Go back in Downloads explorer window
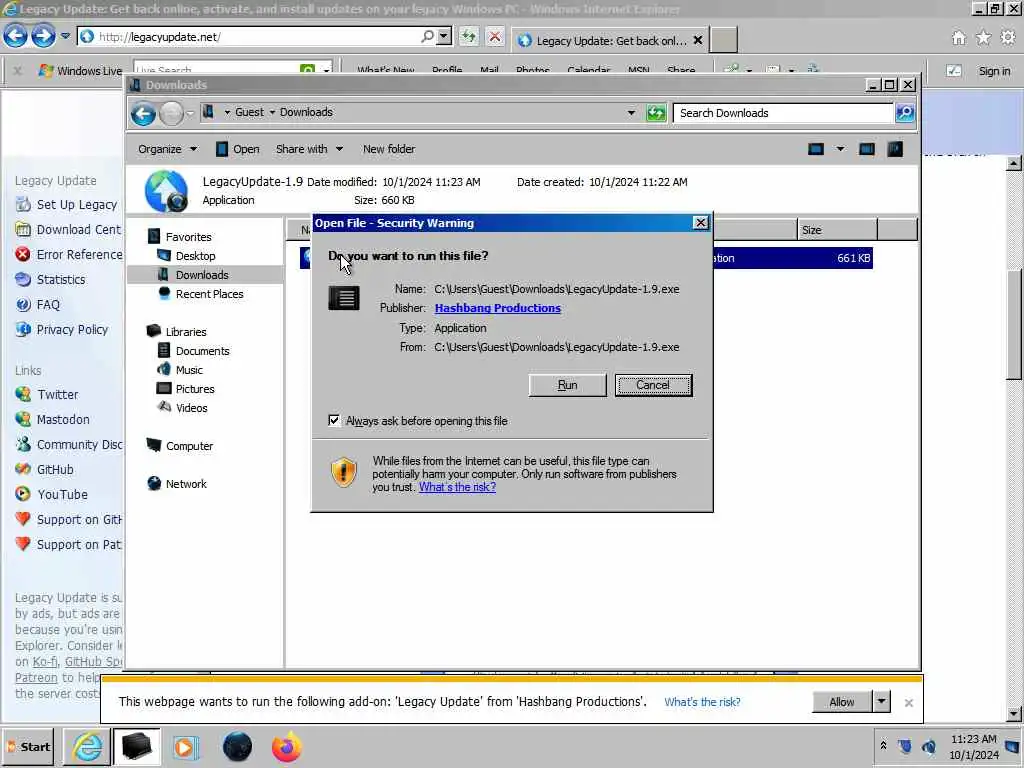Screen dimensions: 1024x768 tap(143, 114)
